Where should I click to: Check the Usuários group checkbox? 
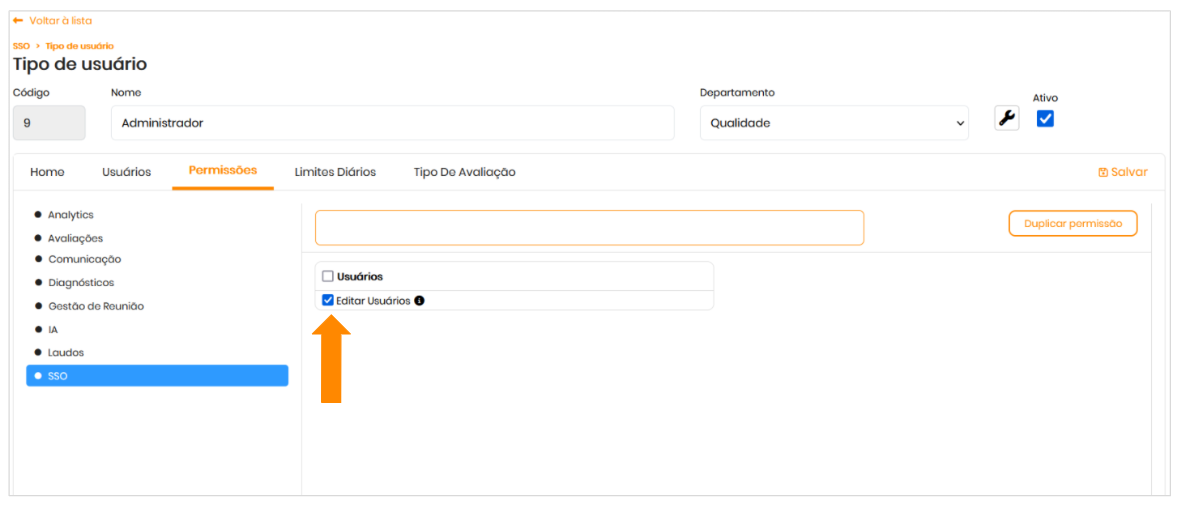tap(328, 276)
